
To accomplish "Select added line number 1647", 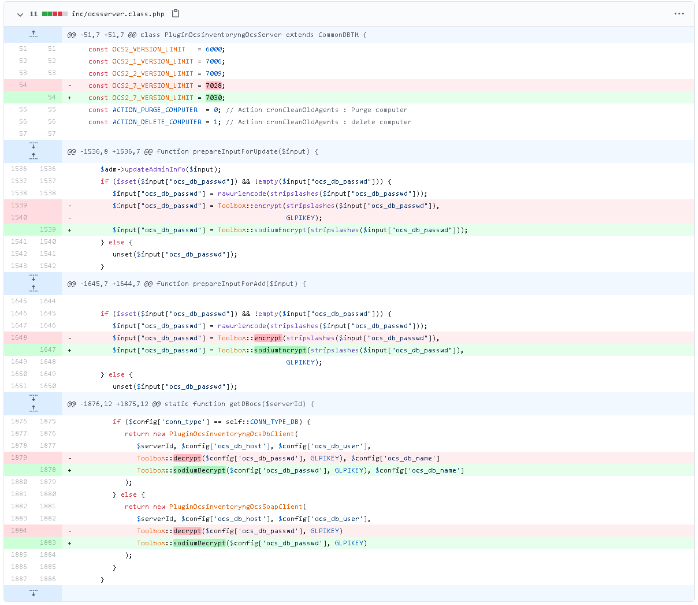I will [x=48, y=349].
